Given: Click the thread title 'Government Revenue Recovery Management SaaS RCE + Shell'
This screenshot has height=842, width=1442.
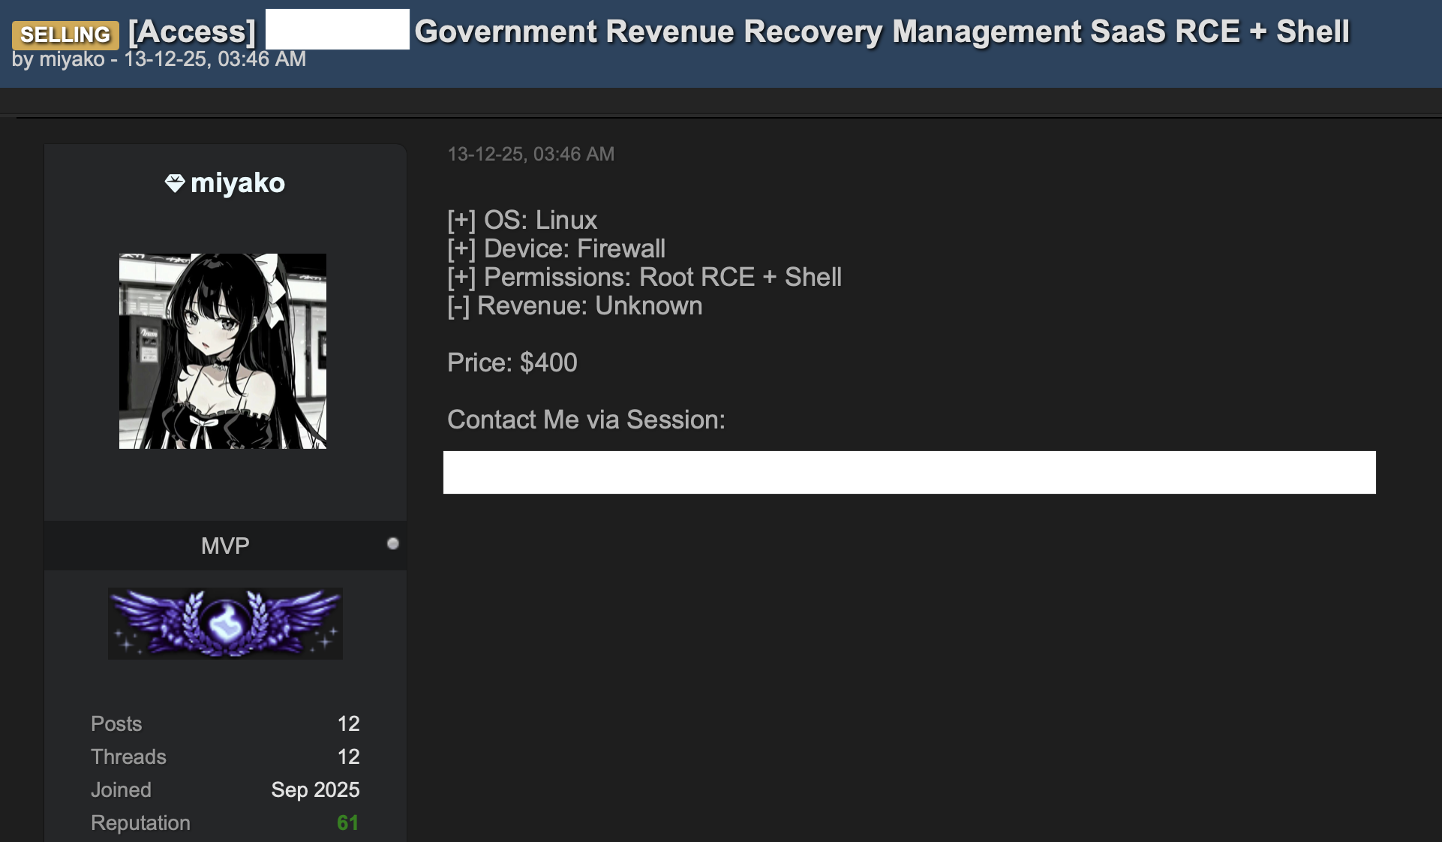Looking at the screenshot, I should (883, 31).
